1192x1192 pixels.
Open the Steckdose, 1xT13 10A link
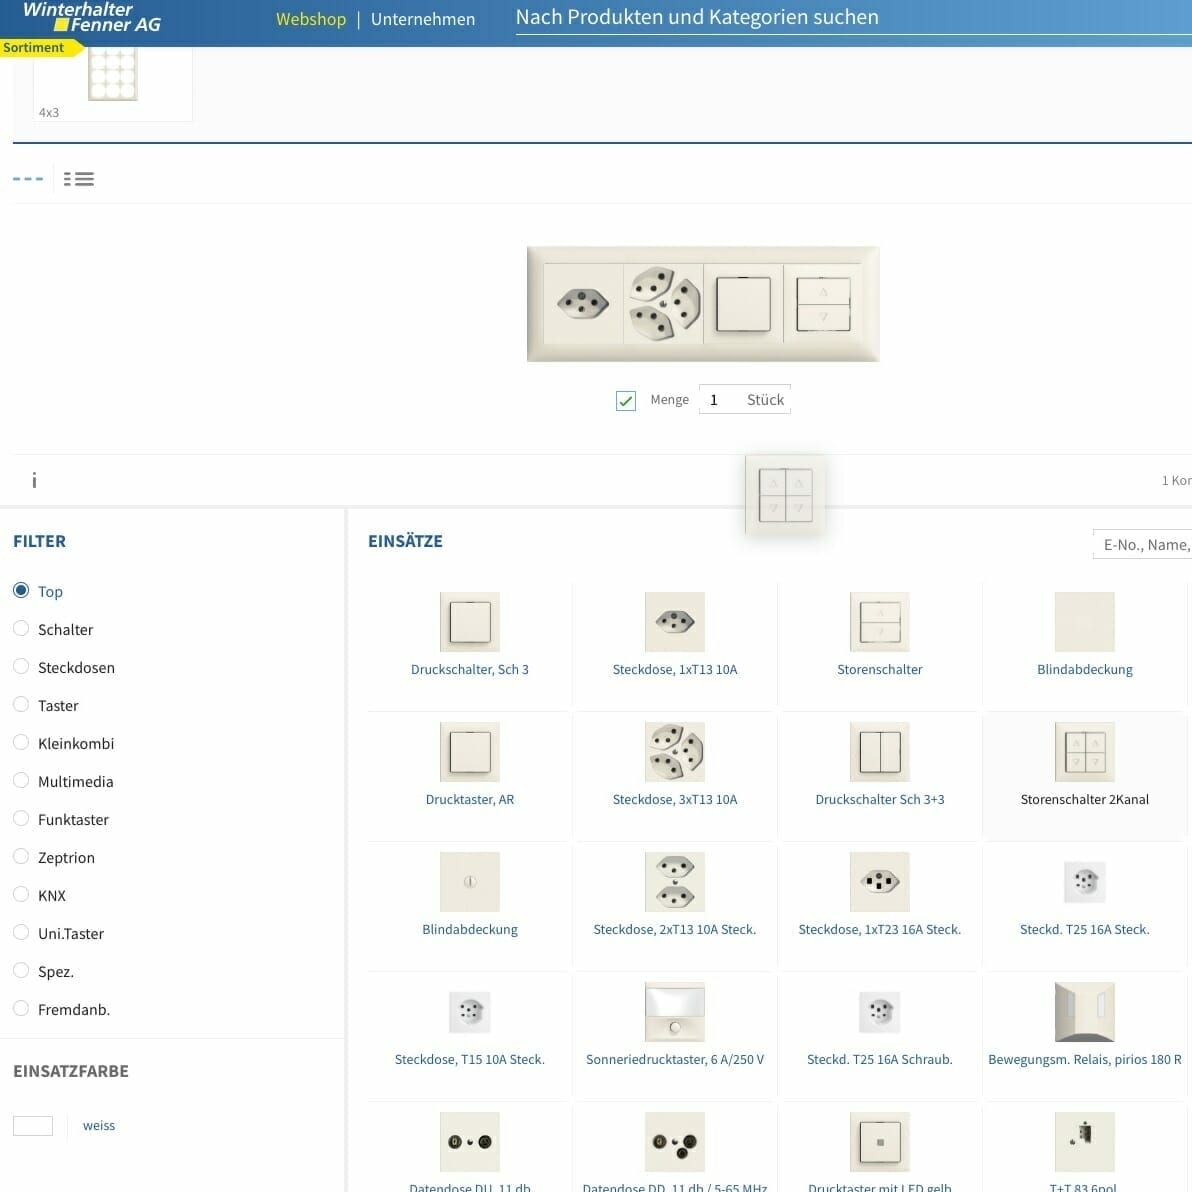pos(674,669)
